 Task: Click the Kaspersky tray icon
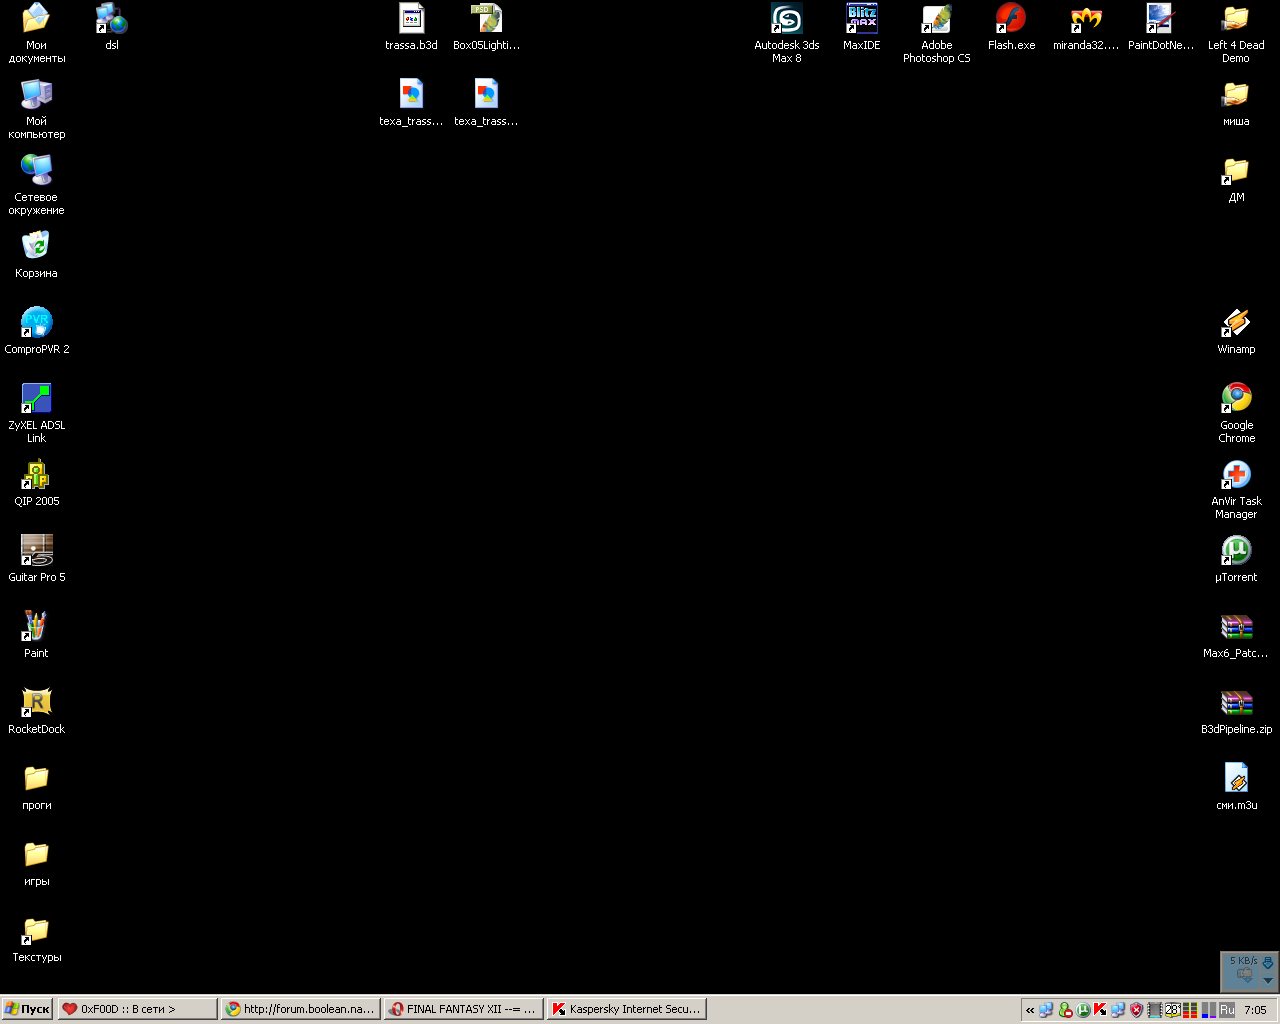1100,1010
